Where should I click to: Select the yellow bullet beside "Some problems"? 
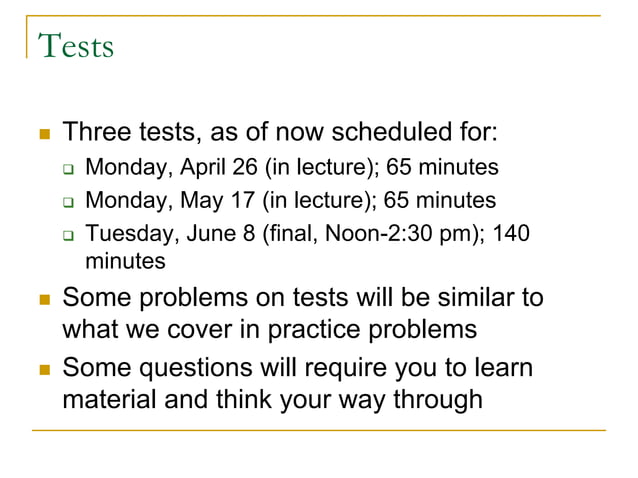tap(45, 299)
